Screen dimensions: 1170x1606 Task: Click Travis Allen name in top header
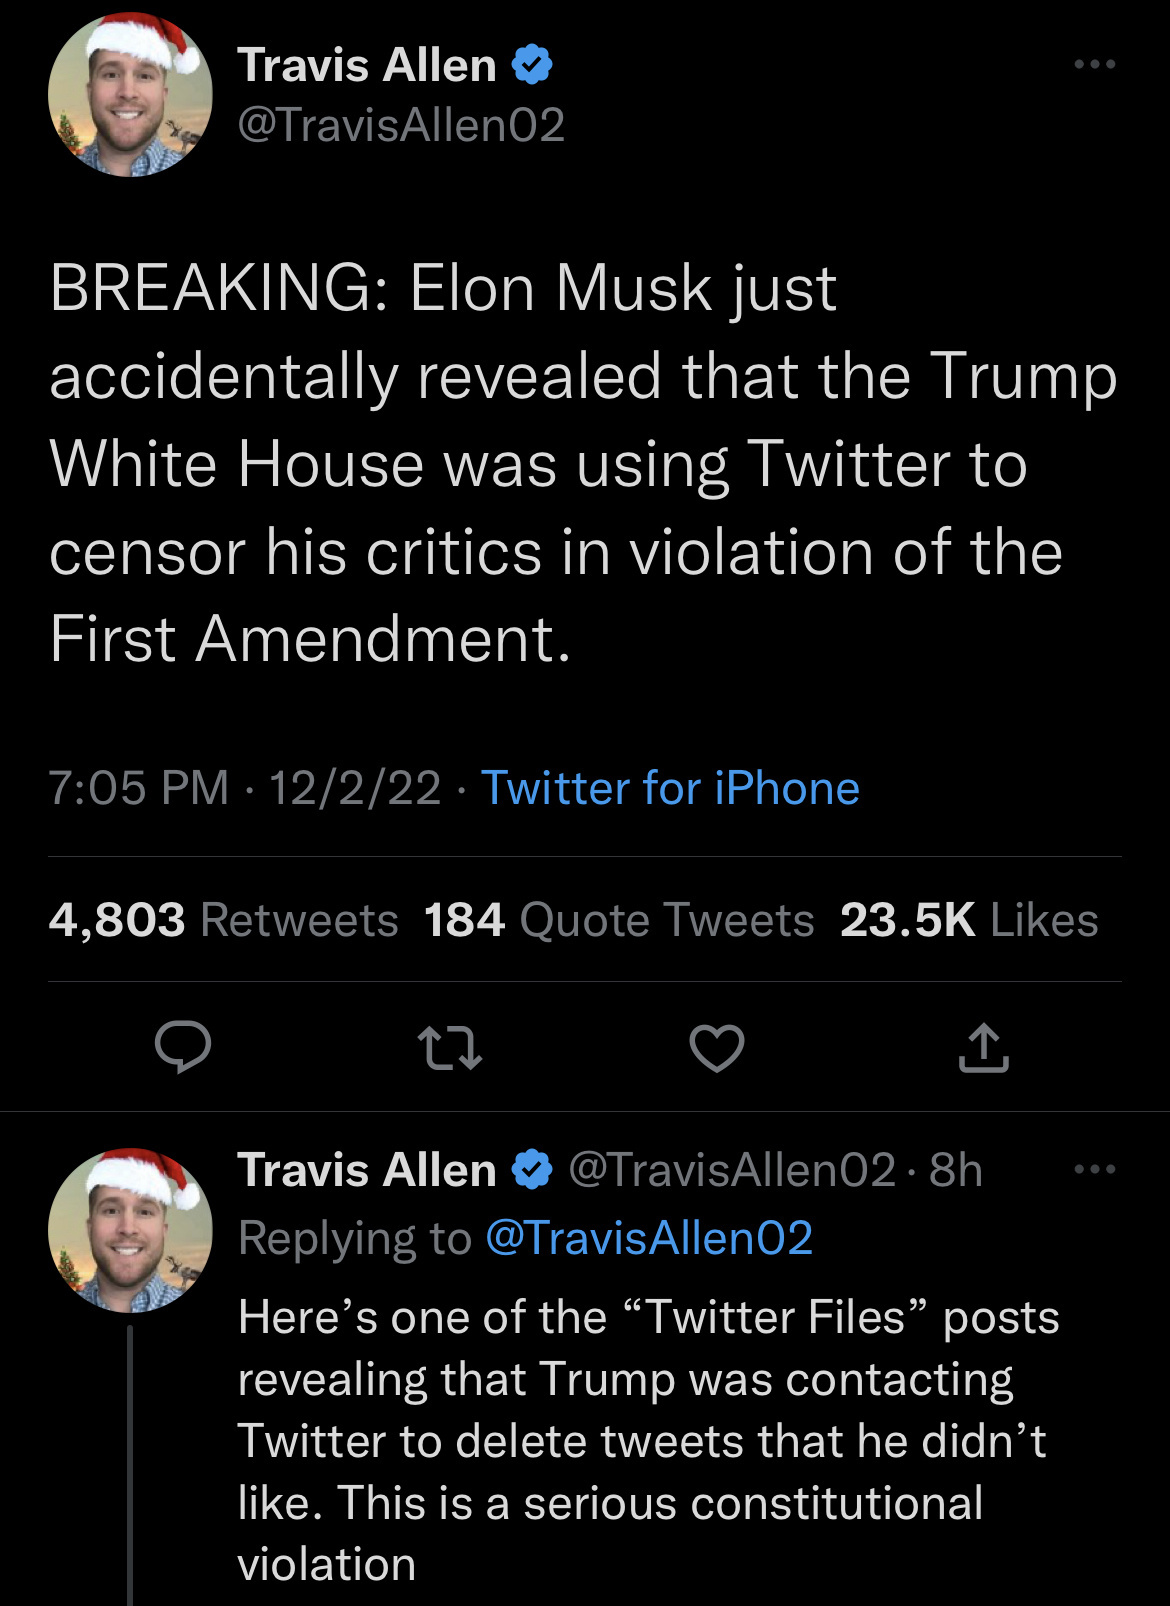tap(366, 66)
